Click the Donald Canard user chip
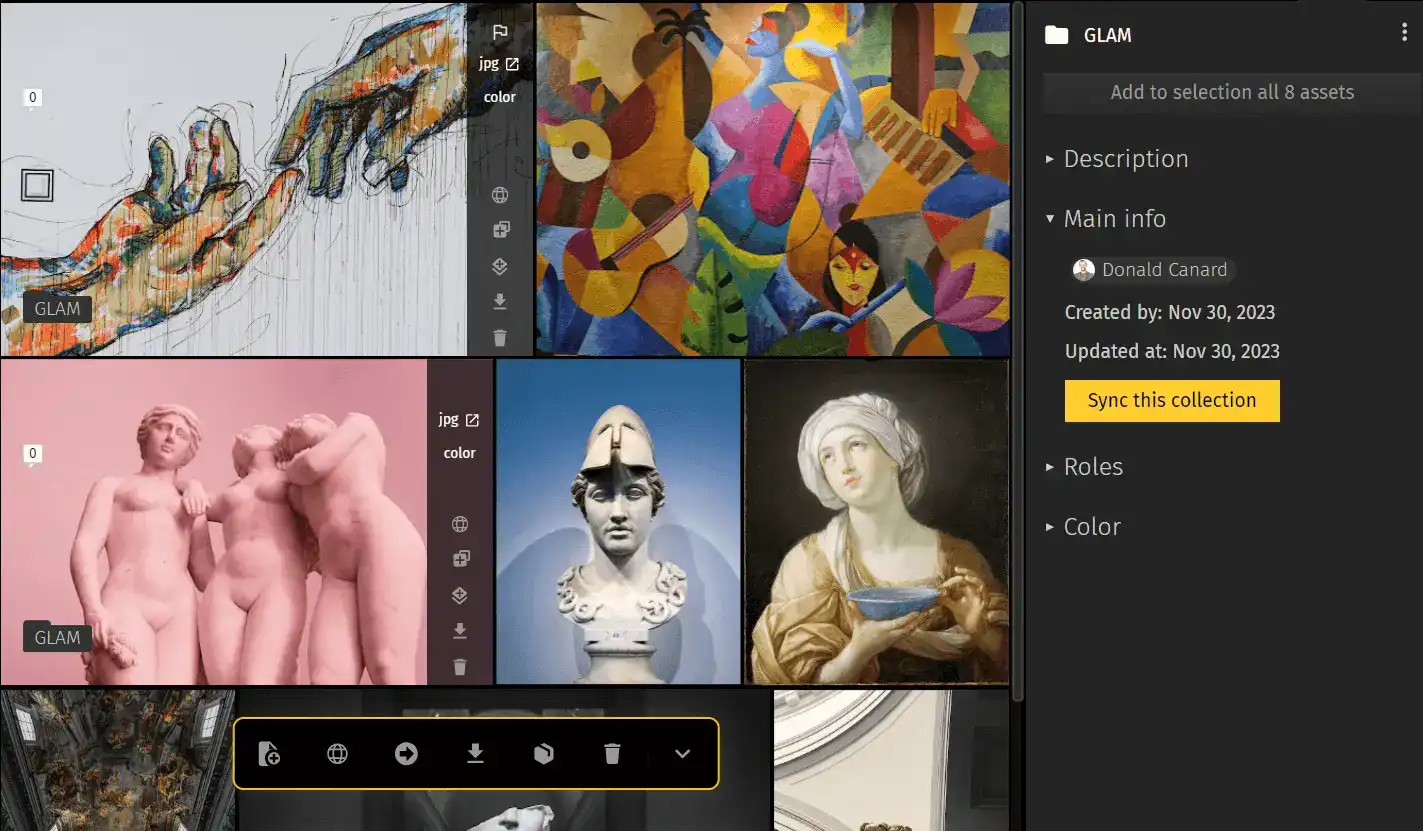The height and width of the screenshot is (831, 1423). [1152, 270]
